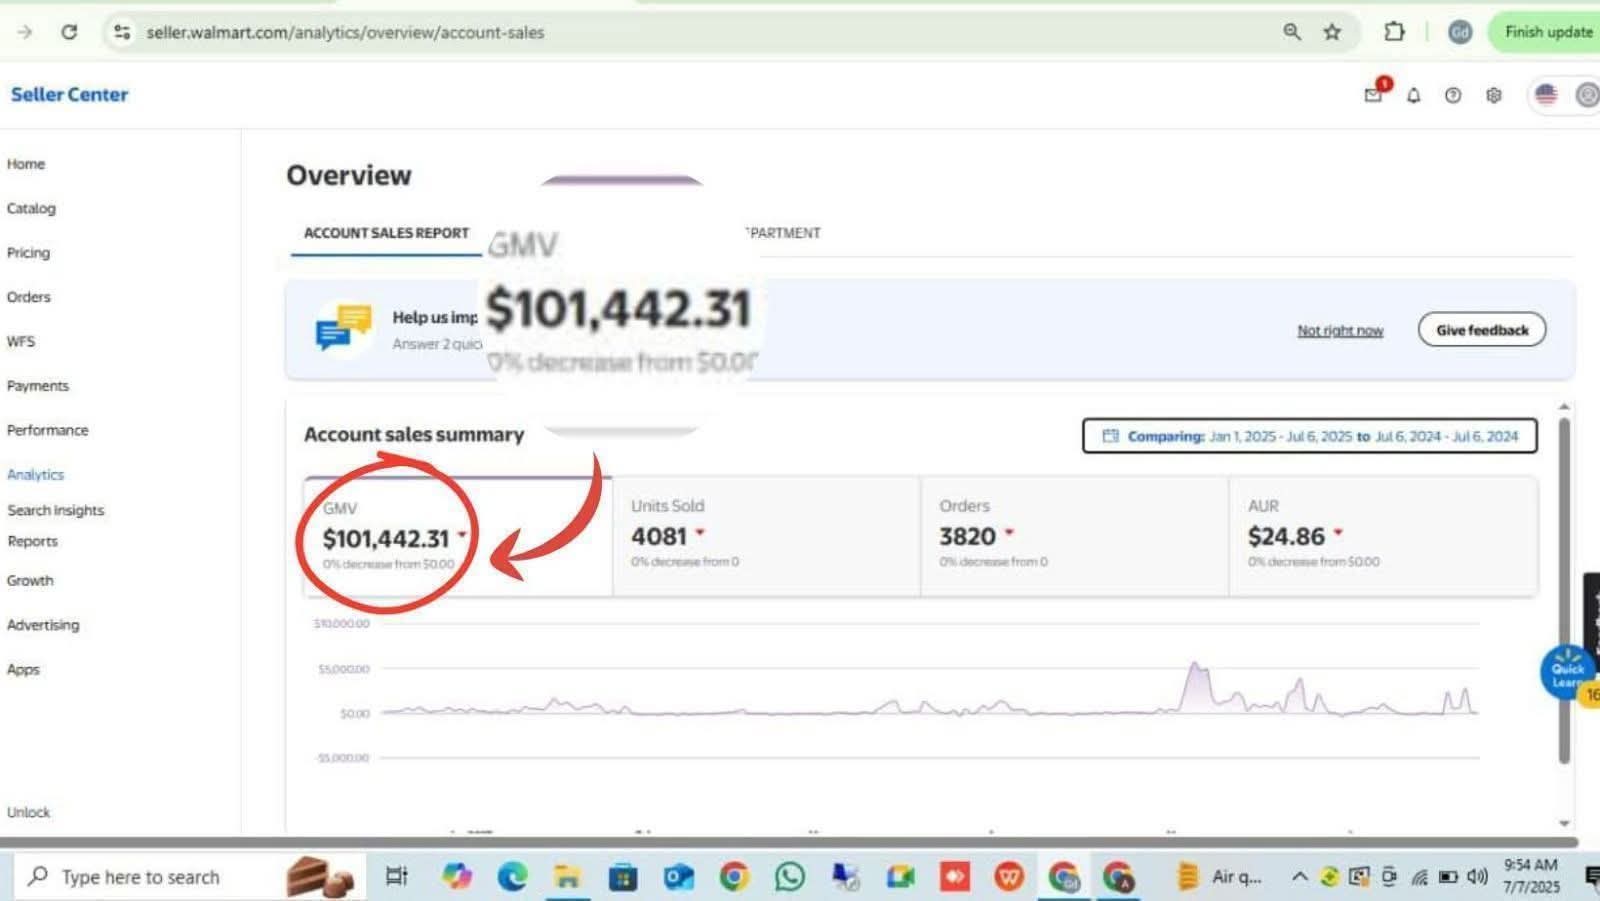
Task: Open Microsoft Store from the taskbar
Action: pos(623,877)
